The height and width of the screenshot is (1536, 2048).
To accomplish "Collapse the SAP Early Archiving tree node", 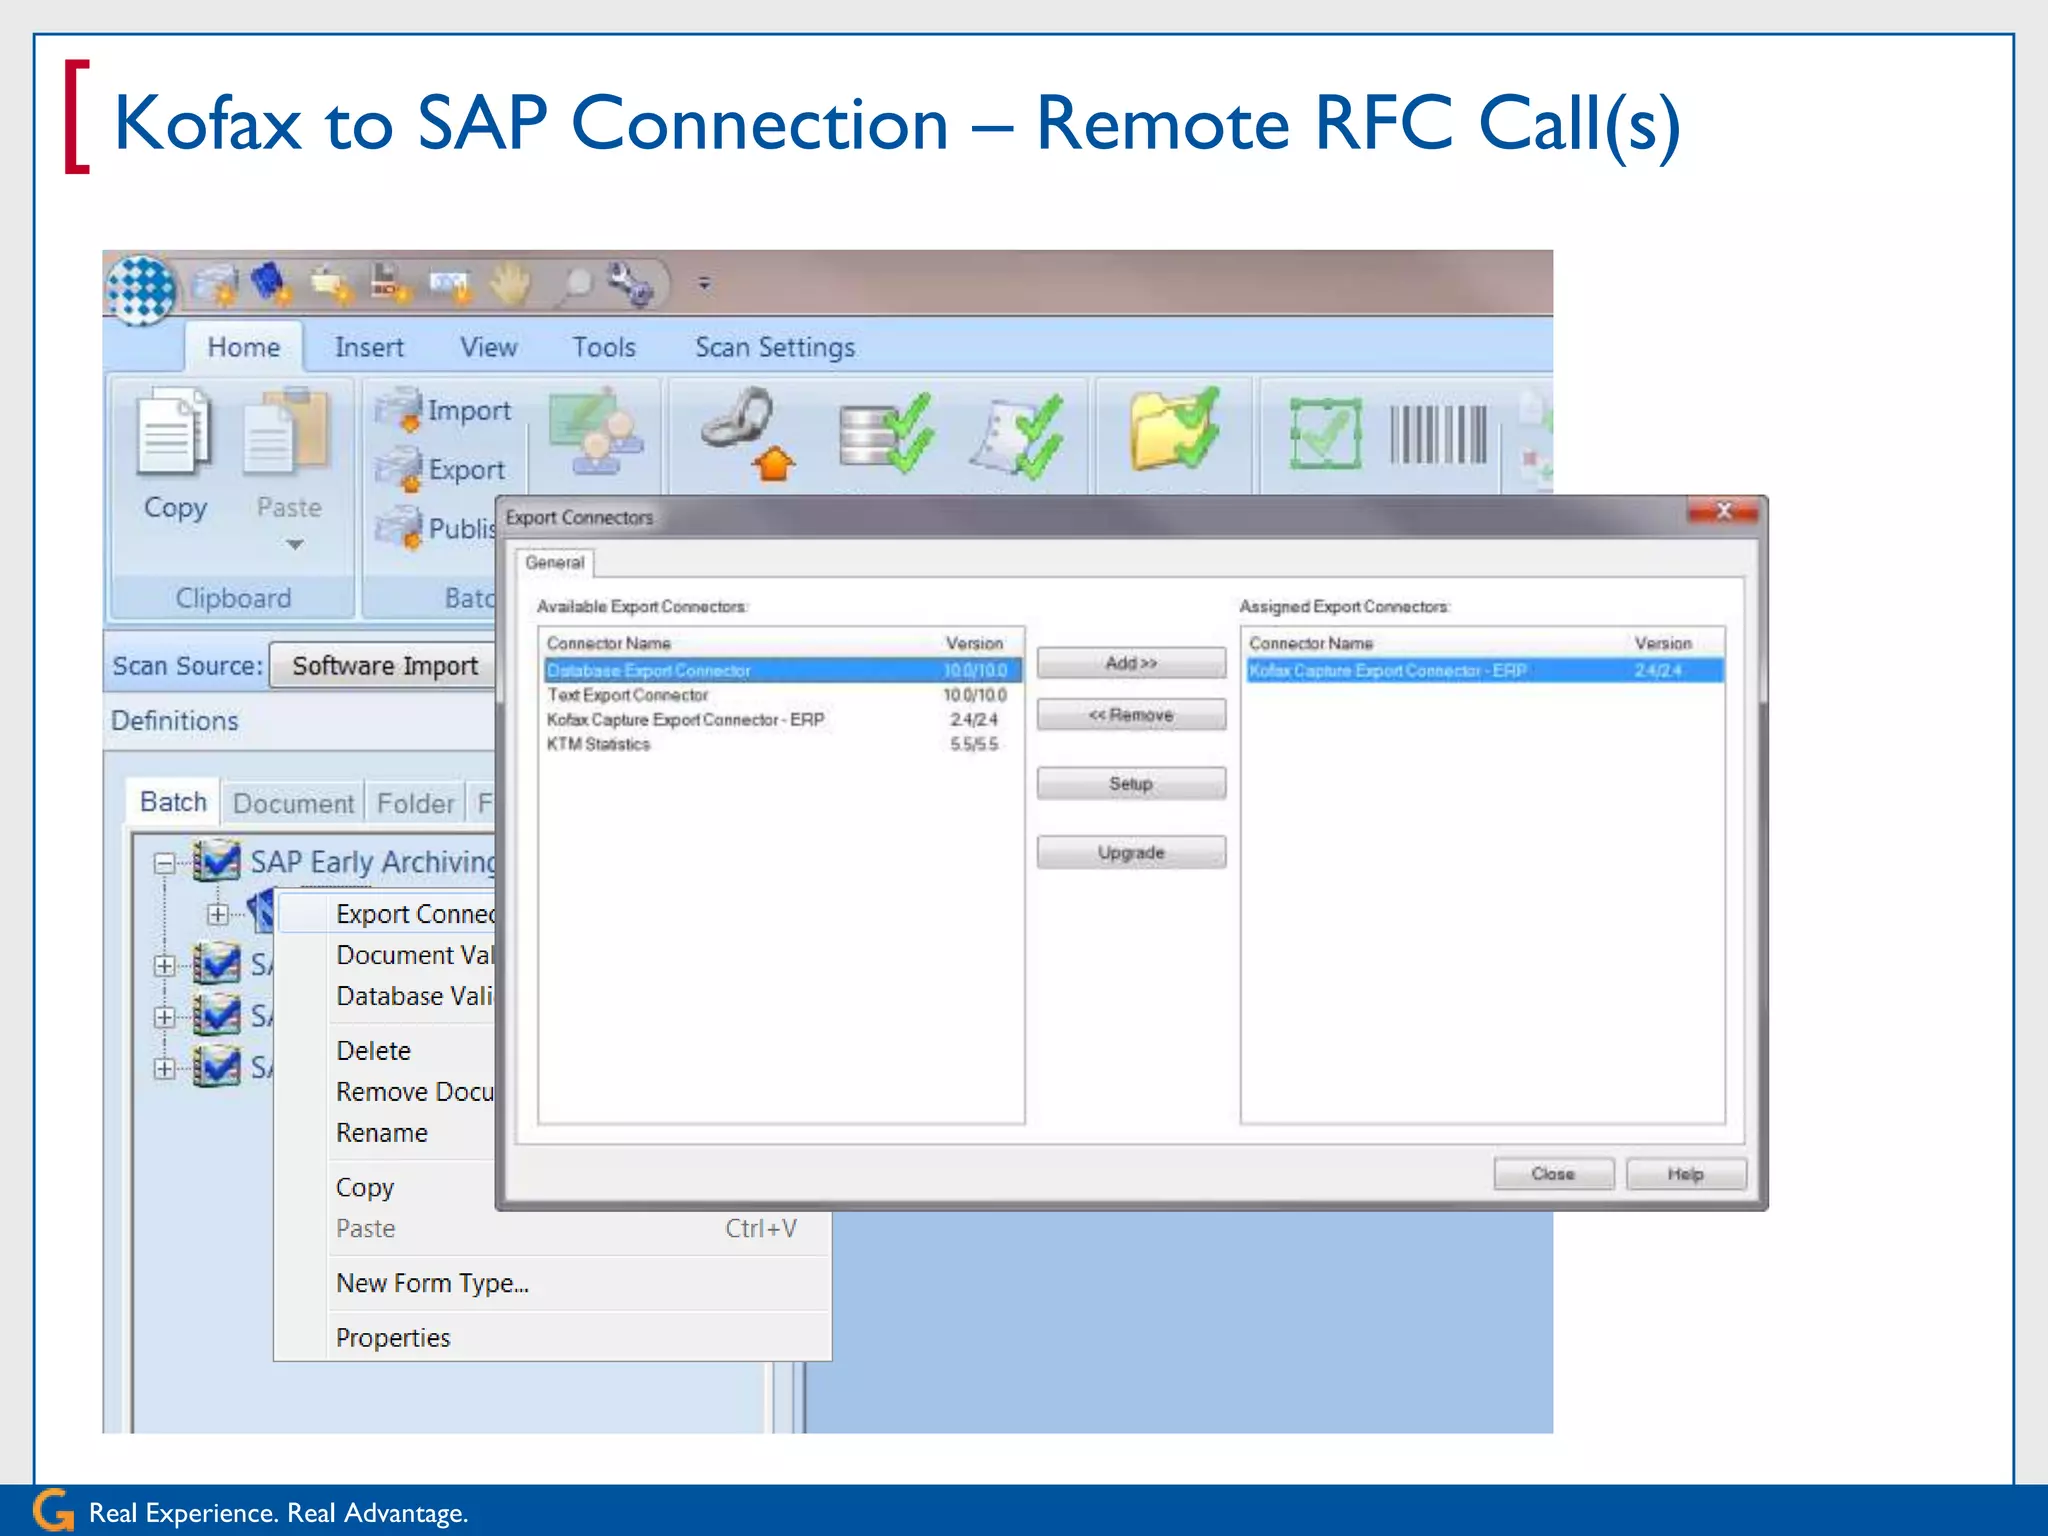I will tap(165, 864).
